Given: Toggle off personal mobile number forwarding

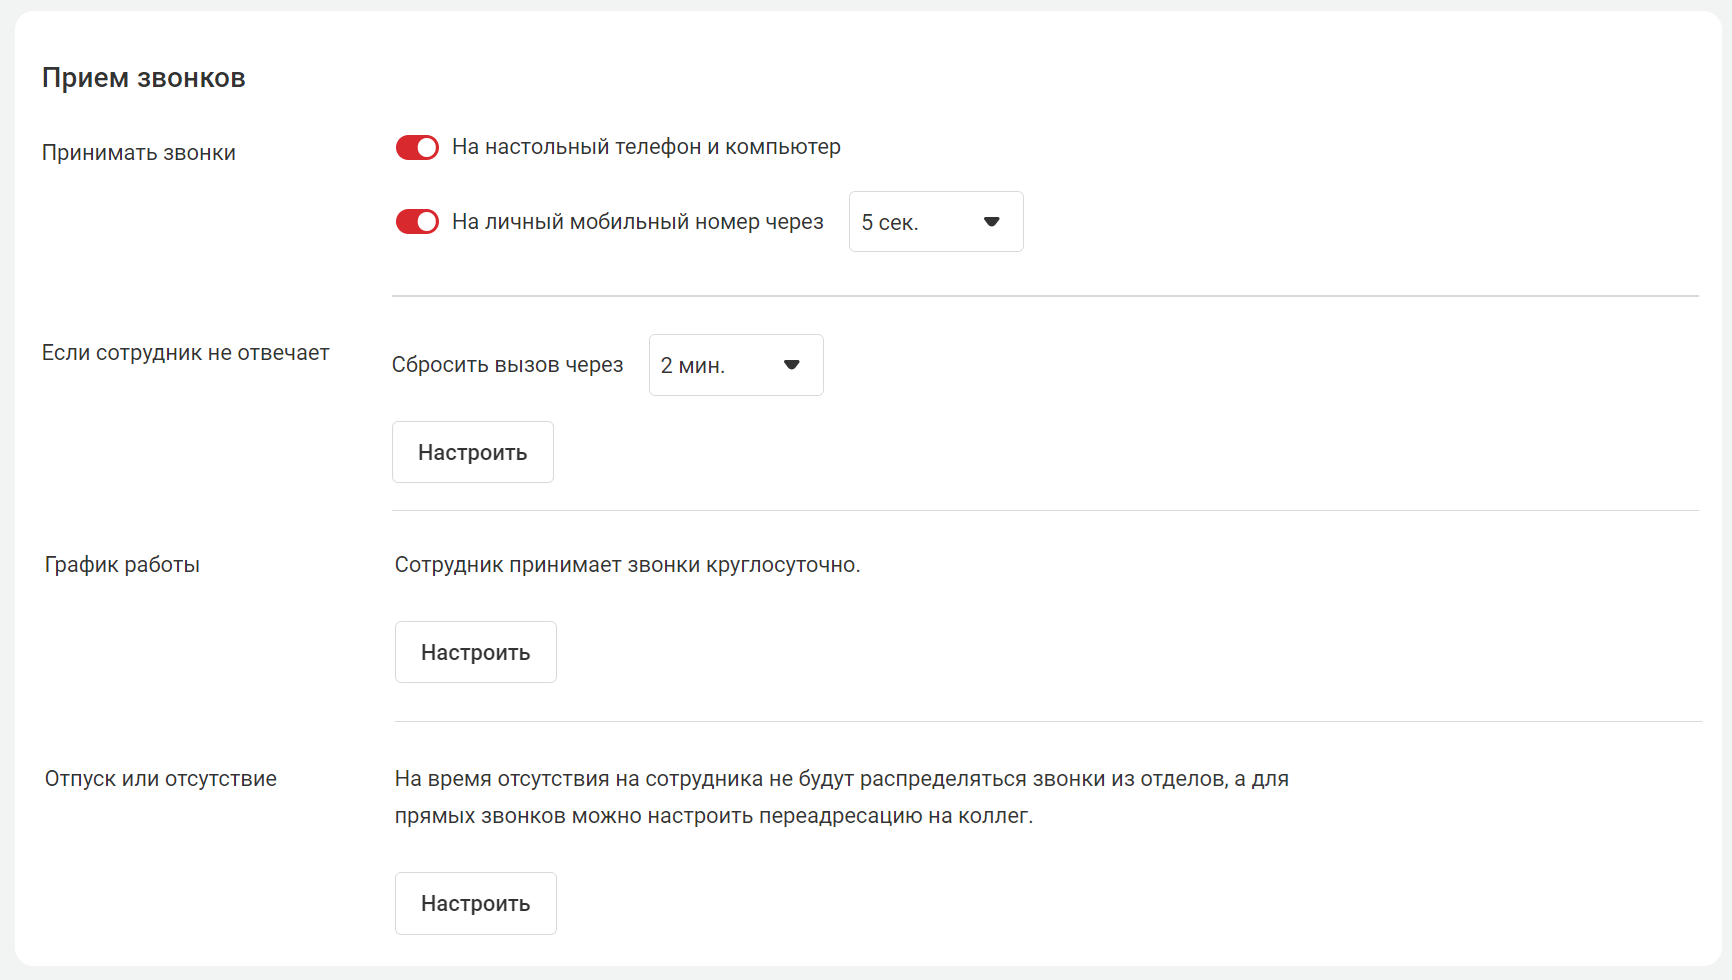Looking at the screenshot, I should 417,222.
